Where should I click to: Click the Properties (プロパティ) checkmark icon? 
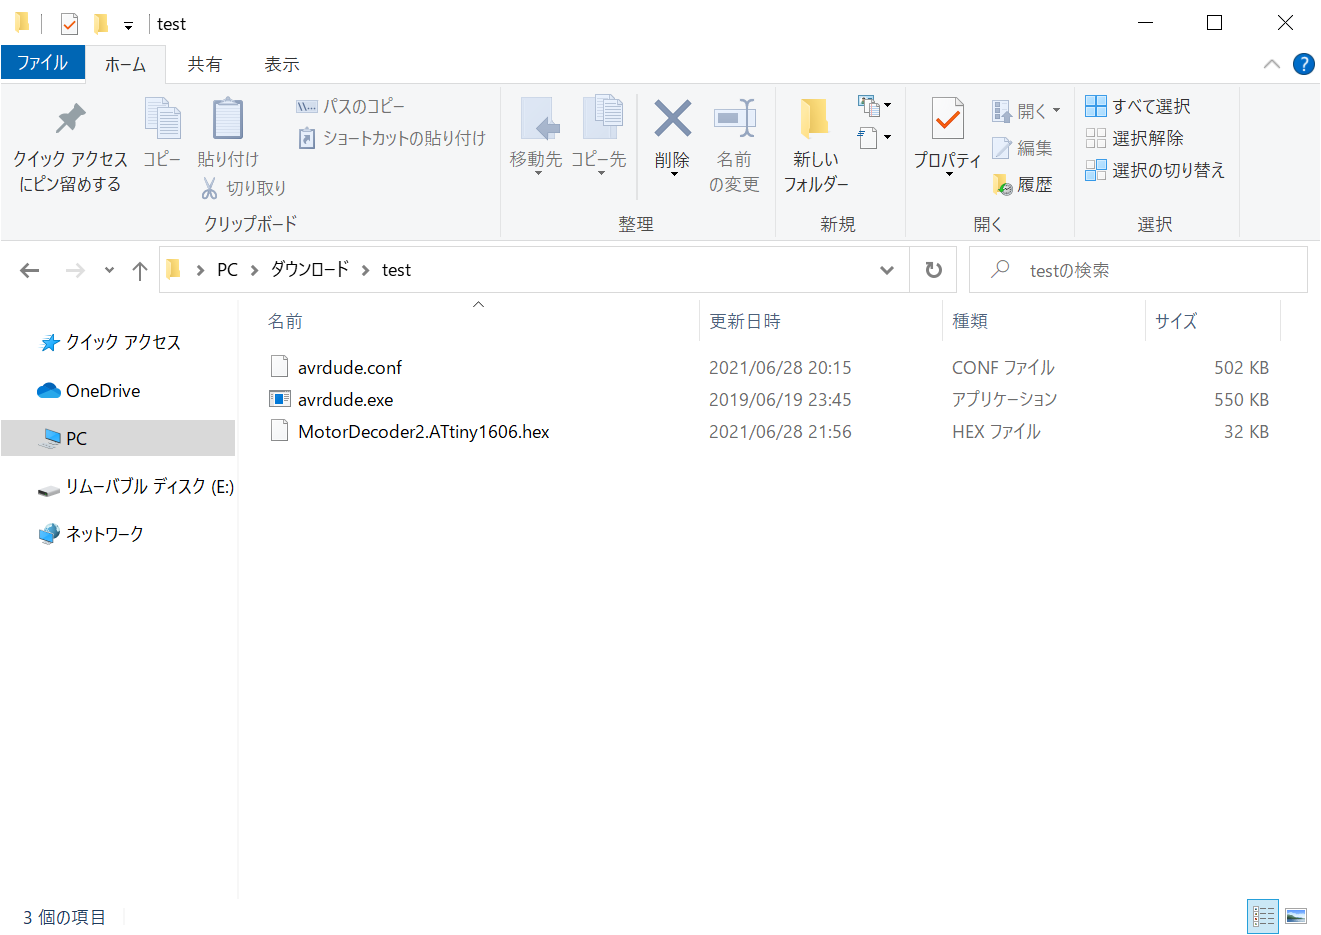(947, 119)
